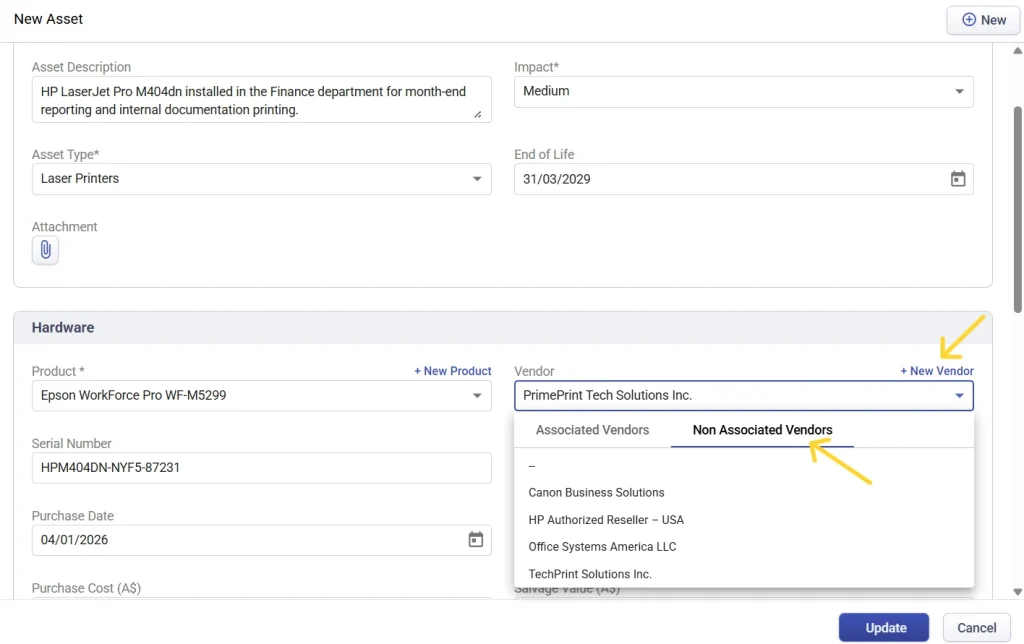Click the Purchase Date date field
1024x644 pixels.
[261, 540]
